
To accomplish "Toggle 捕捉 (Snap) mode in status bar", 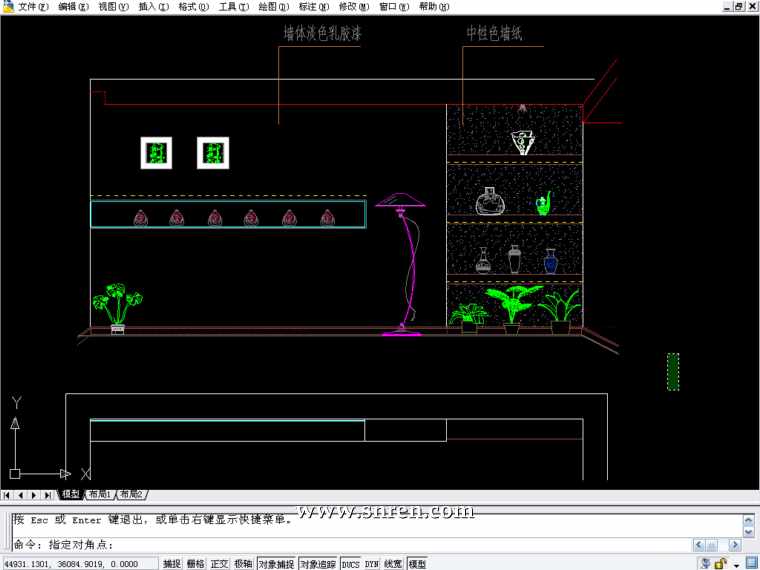I will point(172,564).
